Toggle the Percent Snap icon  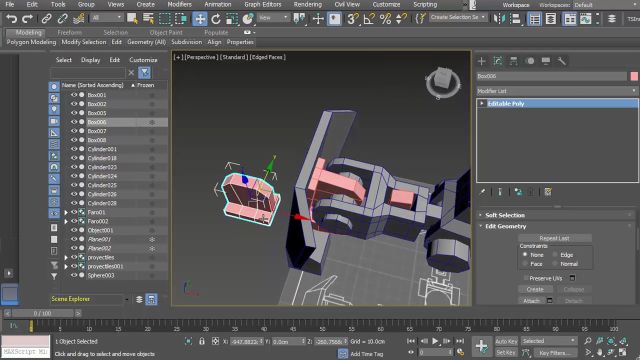[x=385, y=19]
